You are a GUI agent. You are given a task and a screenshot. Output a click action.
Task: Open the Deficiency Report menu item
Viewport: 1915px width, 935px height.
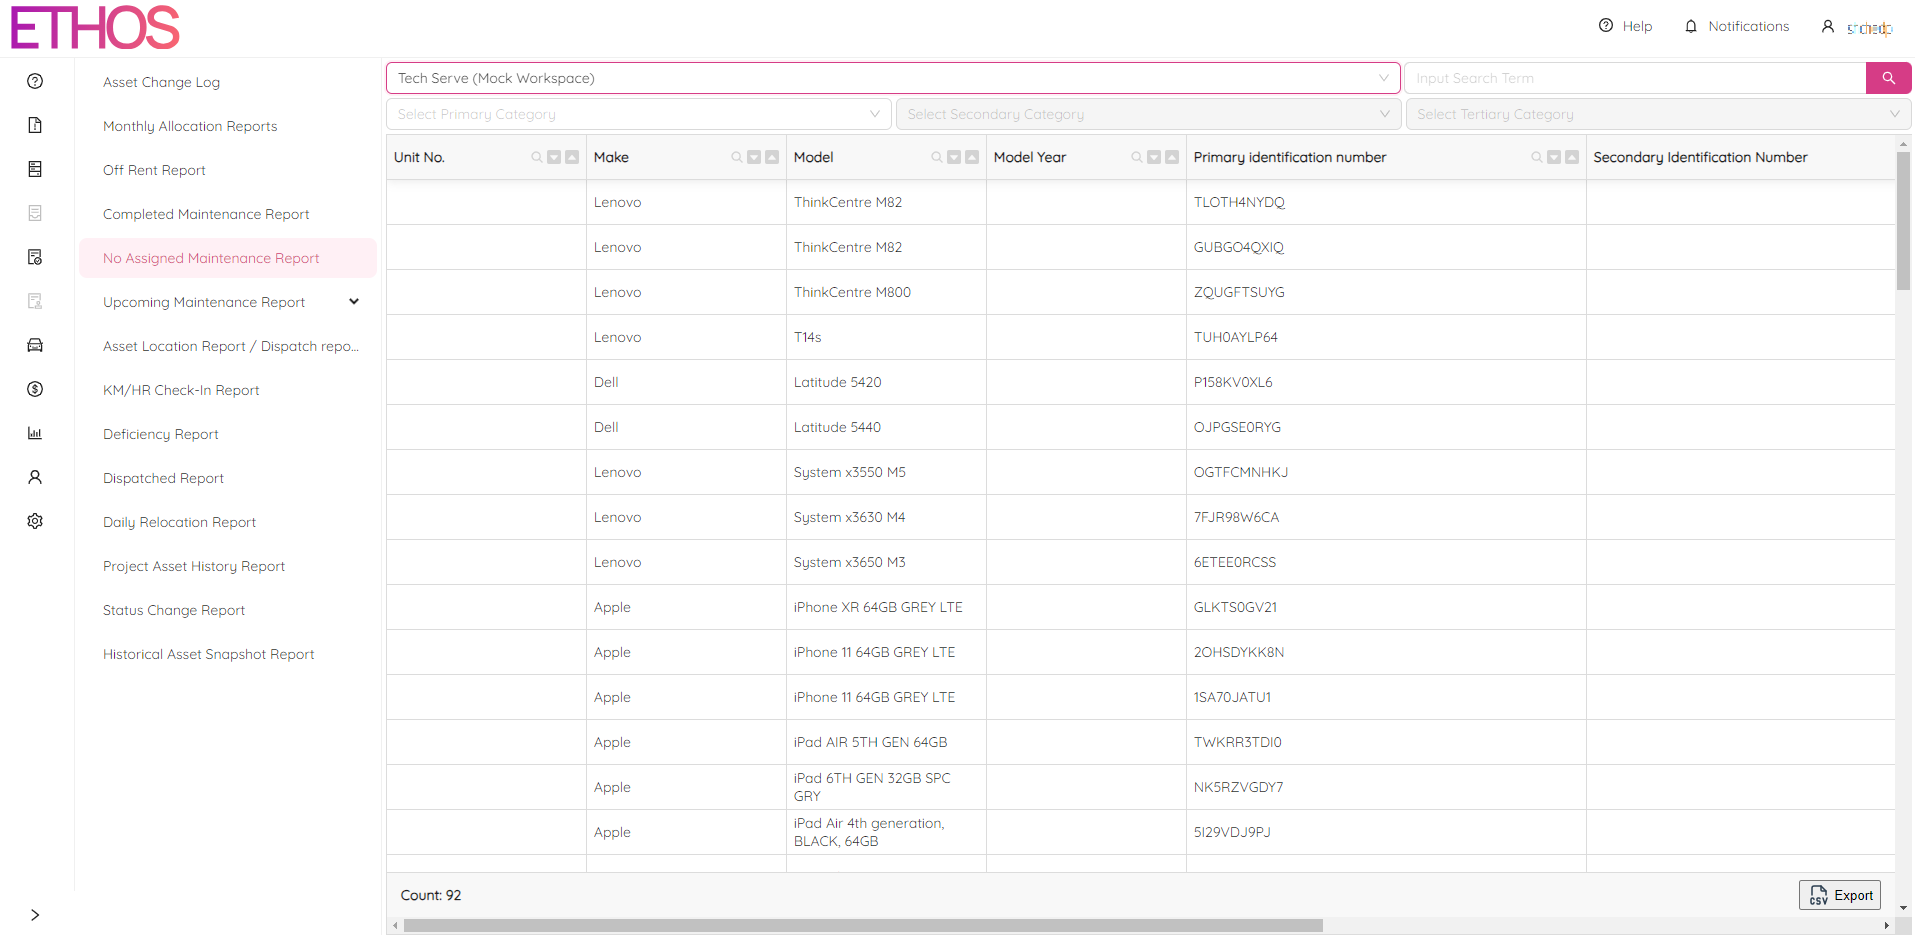click(x=161, y=434)
